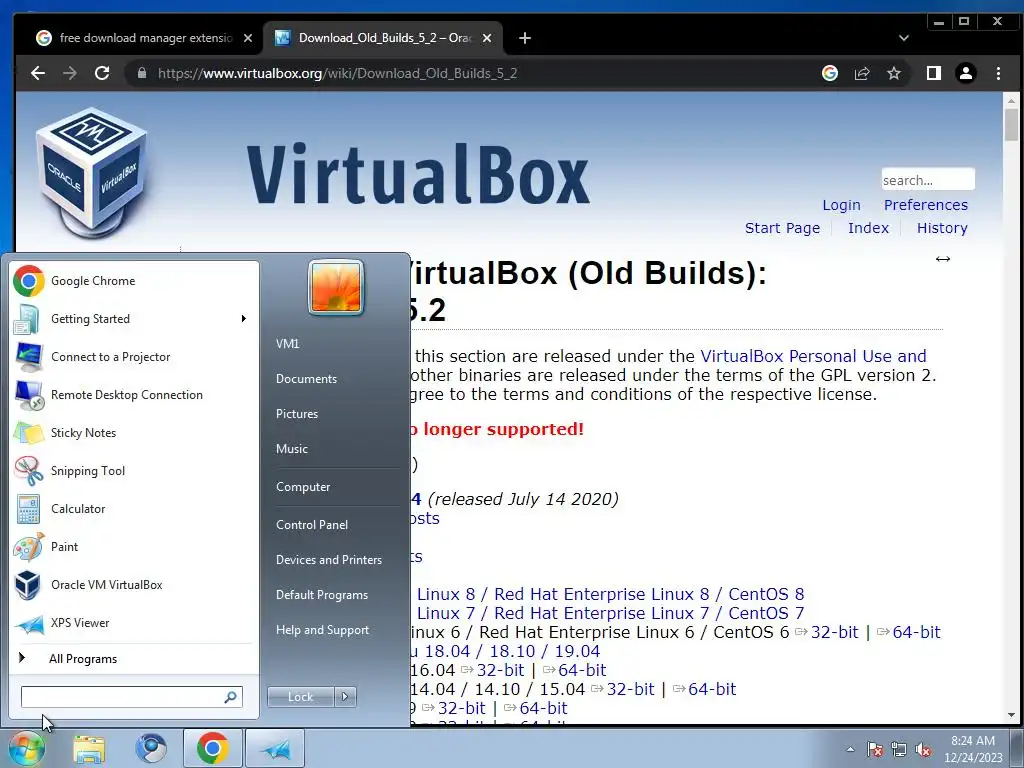Reload the VirtualBox page
The width and height of the screenshot is (1024, 768).
tap(102, 73)
